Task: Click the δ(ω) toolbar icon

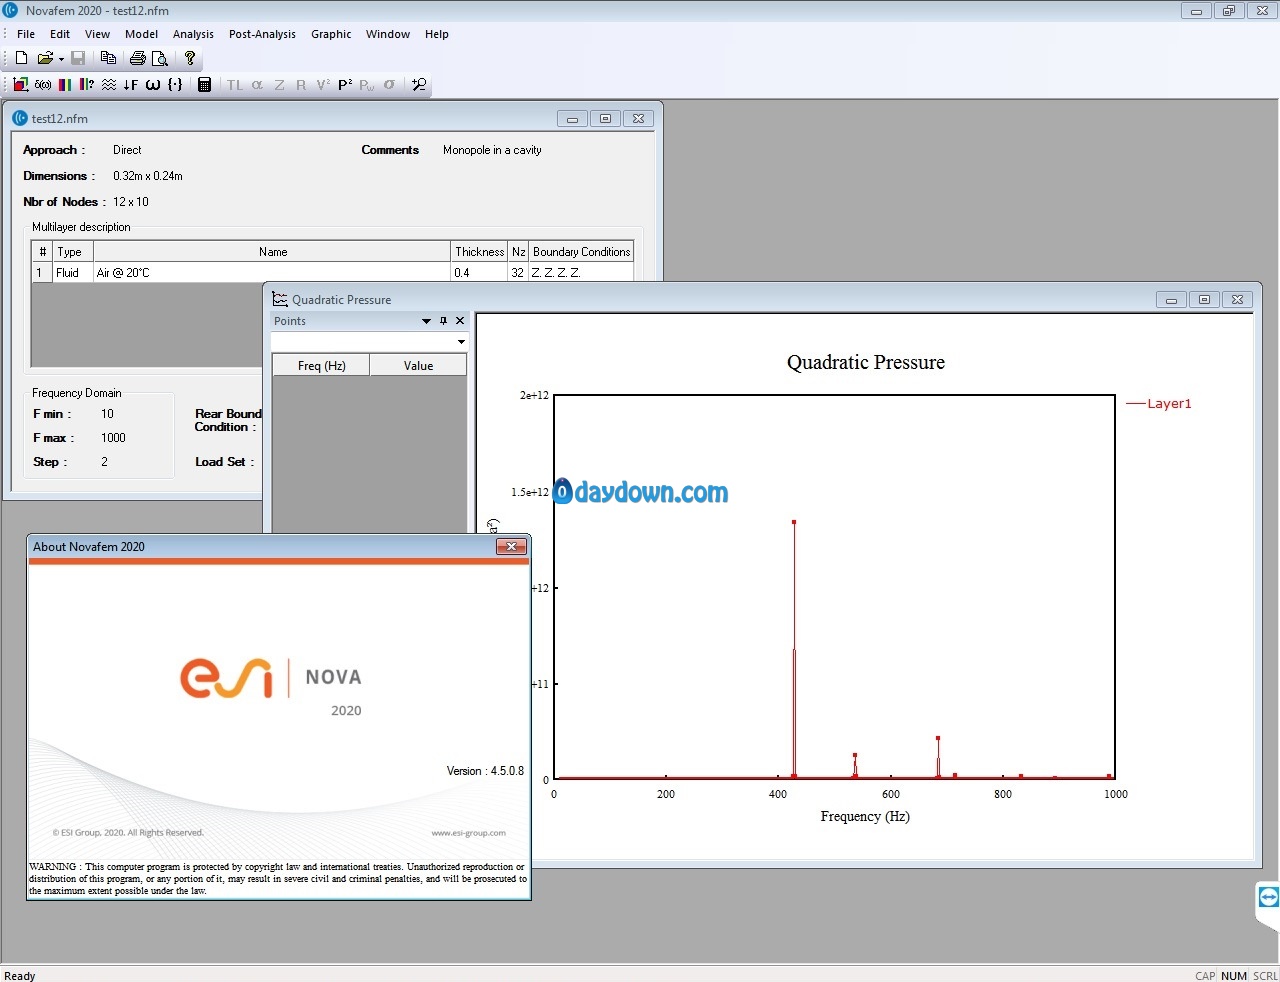Action: point(43,85)
